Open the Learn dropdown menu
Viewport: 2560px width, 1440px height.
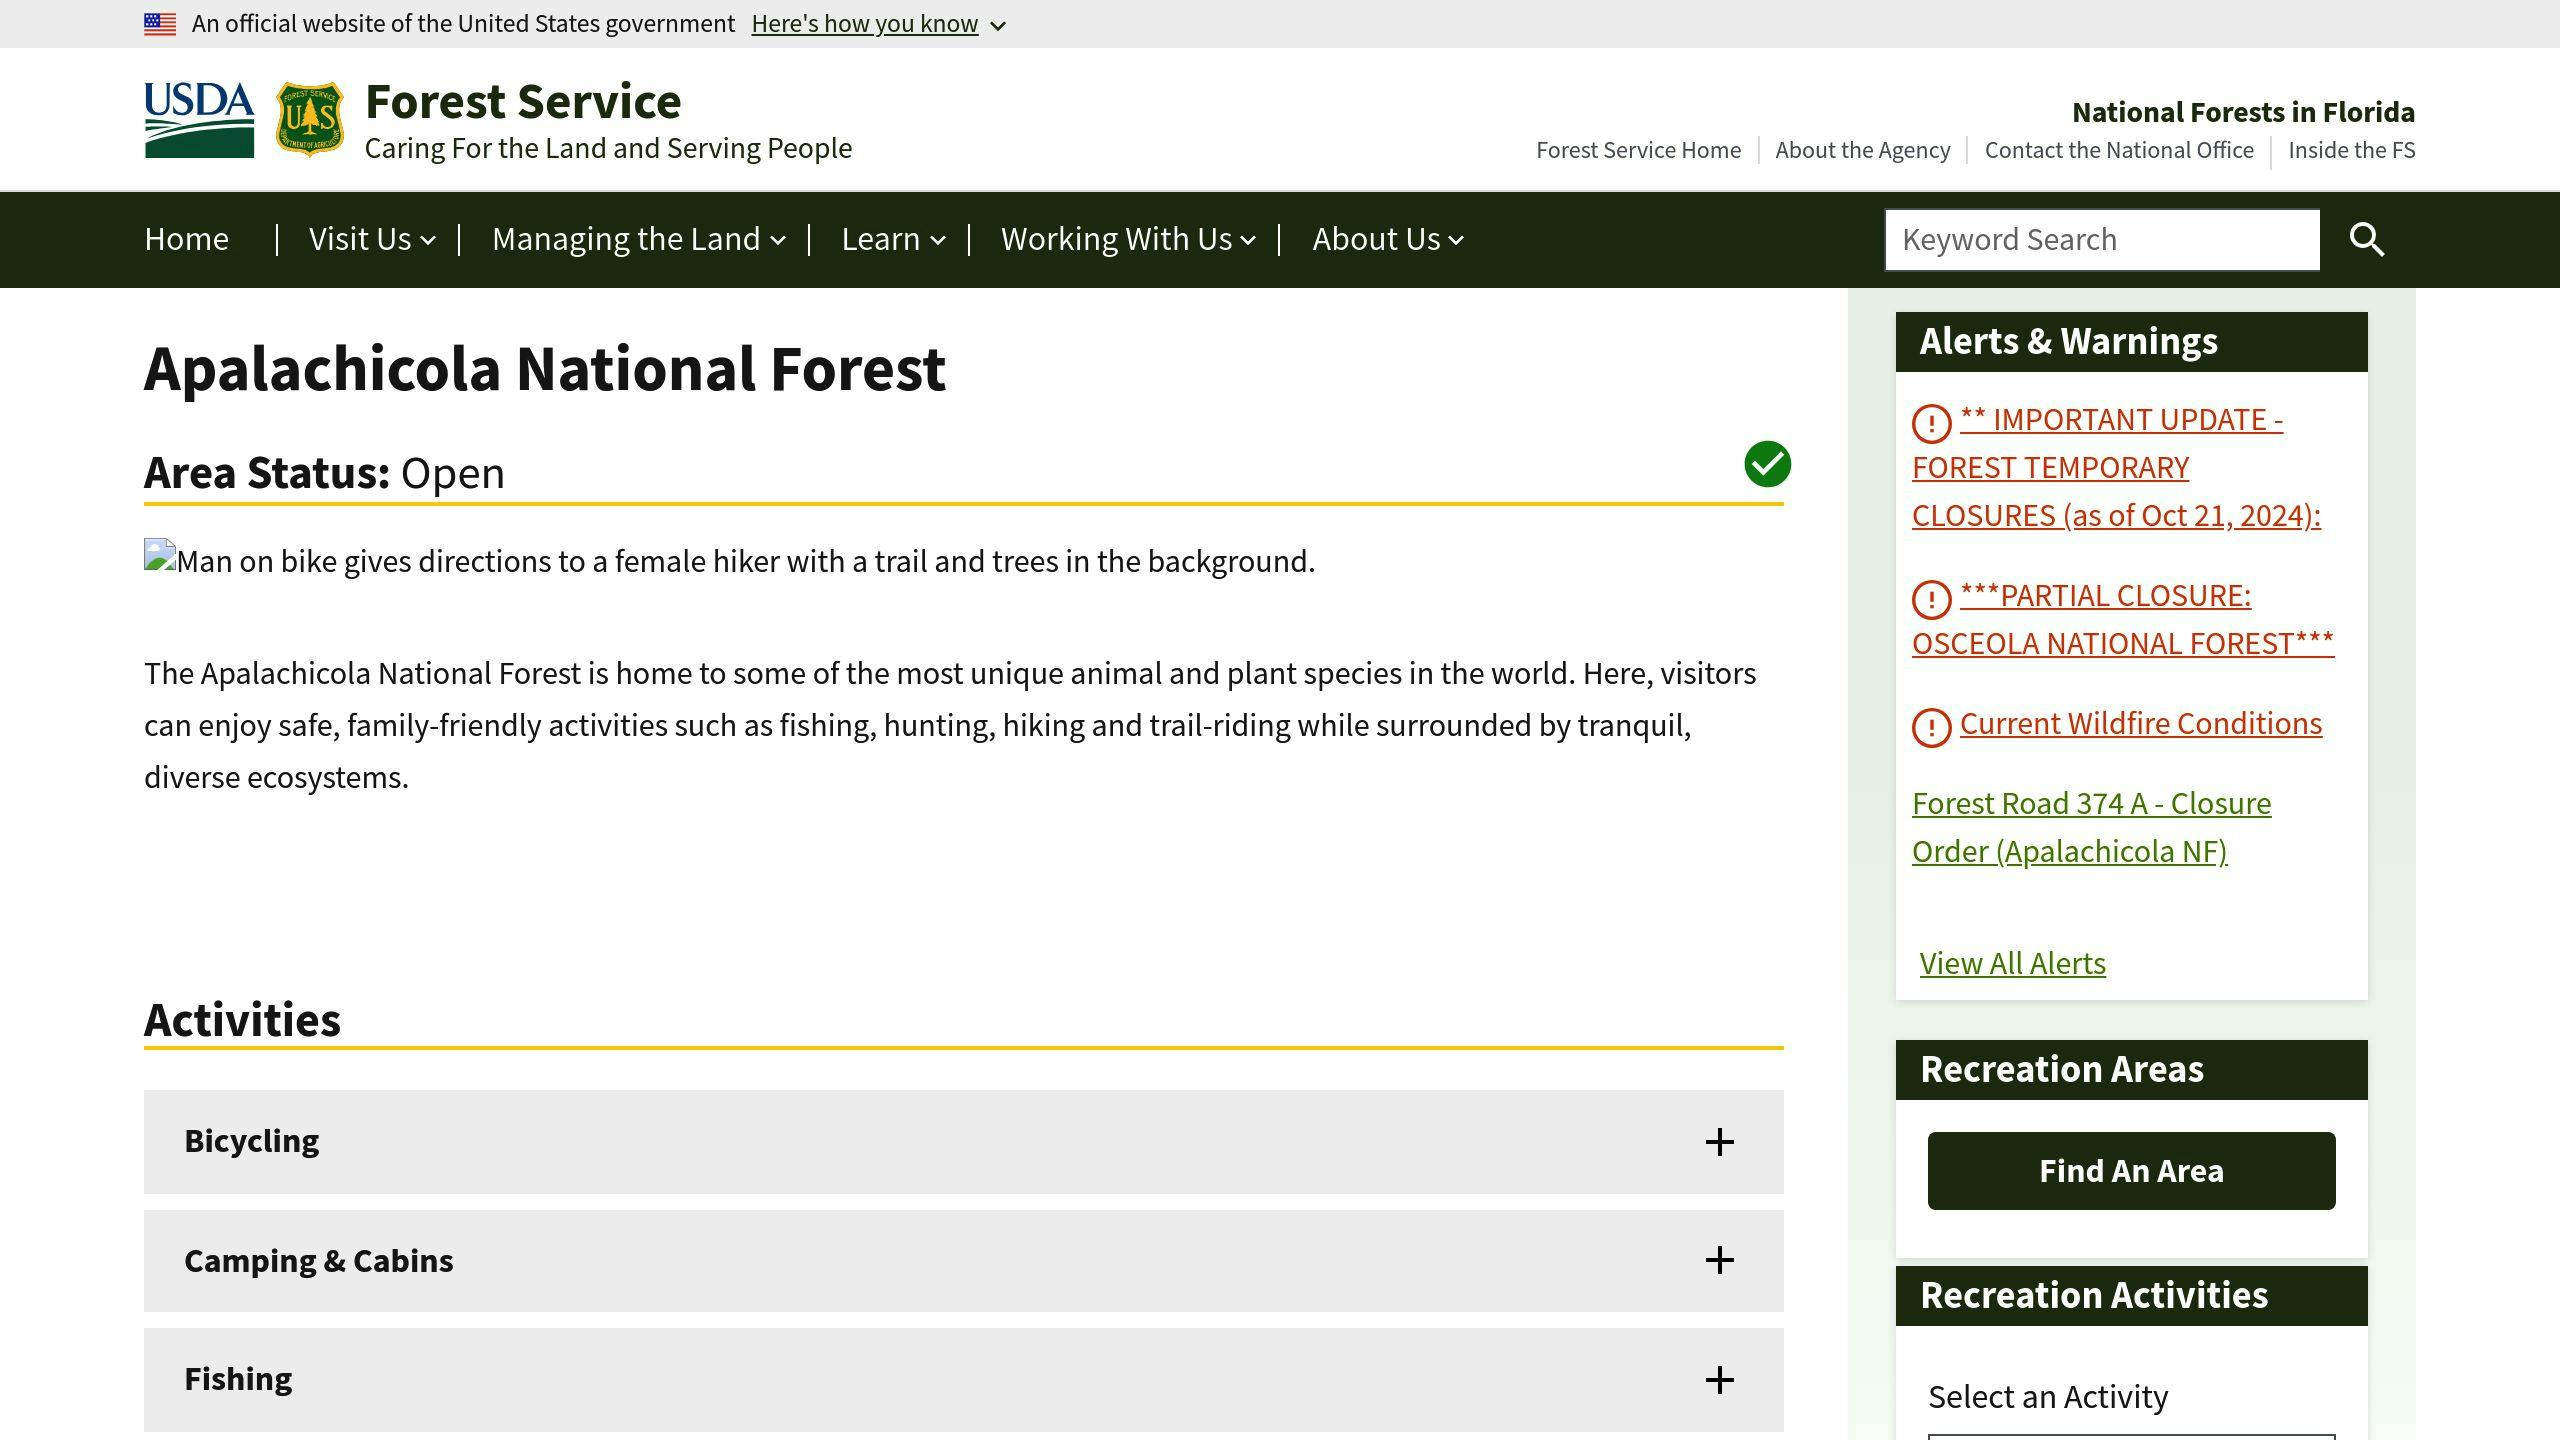click(893, 239)
